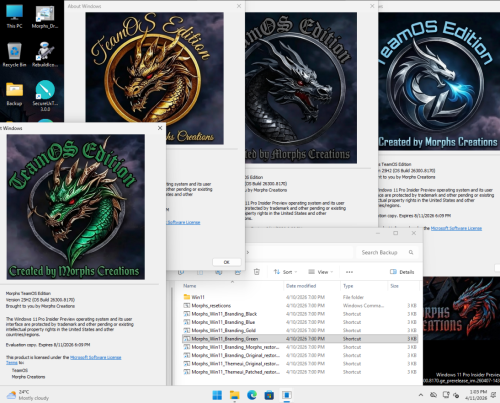
Task: Show hidden system tray icons chevron
Action: point(421,395)
